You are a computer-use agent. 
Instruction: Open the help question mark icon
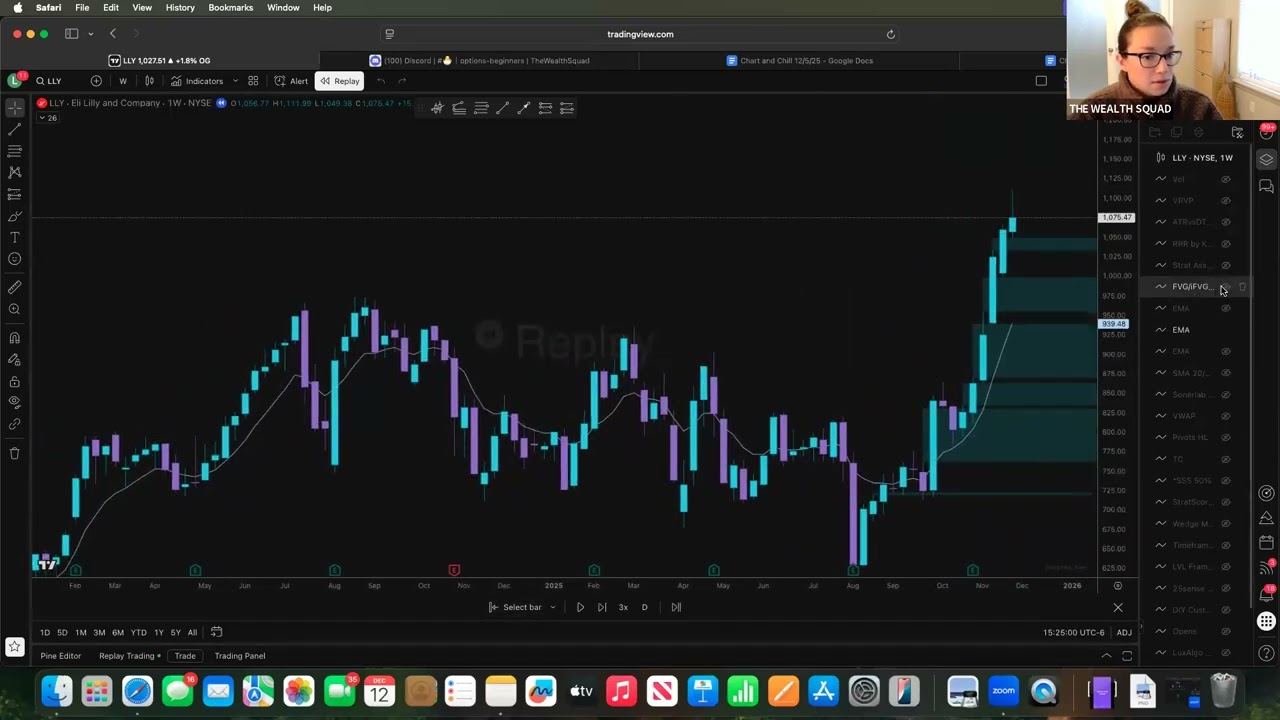click(x=1266, y=653)
